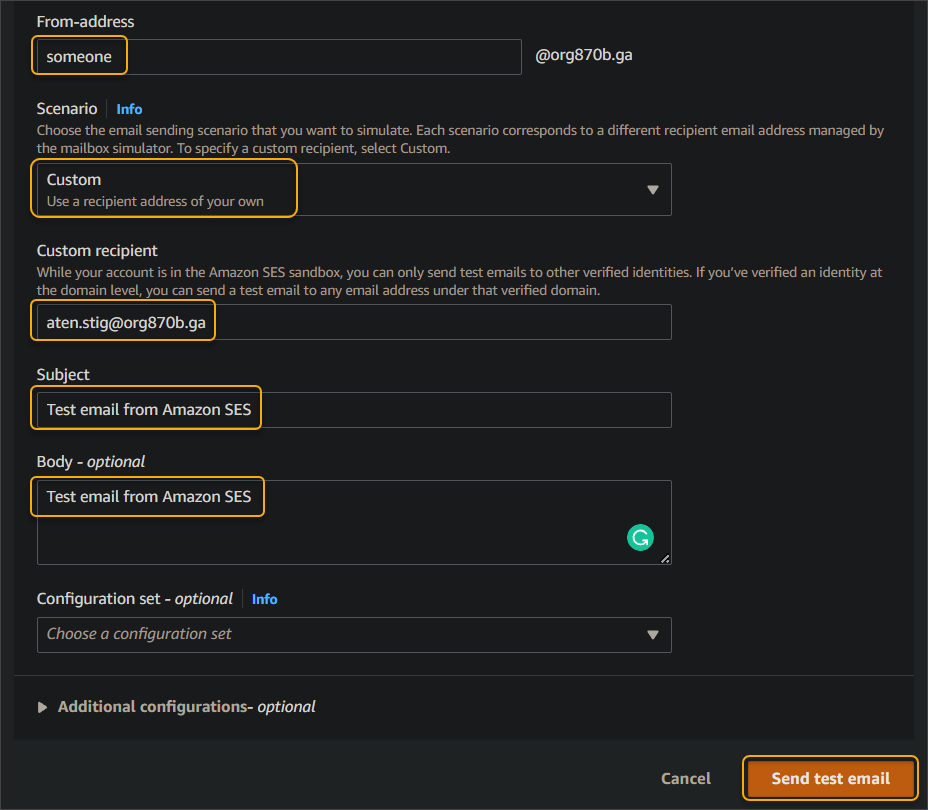The width and height of the screenshot is (928, 810).
Task: Click the @org870b.ga domain suffix text
Action: click(584, 55)
